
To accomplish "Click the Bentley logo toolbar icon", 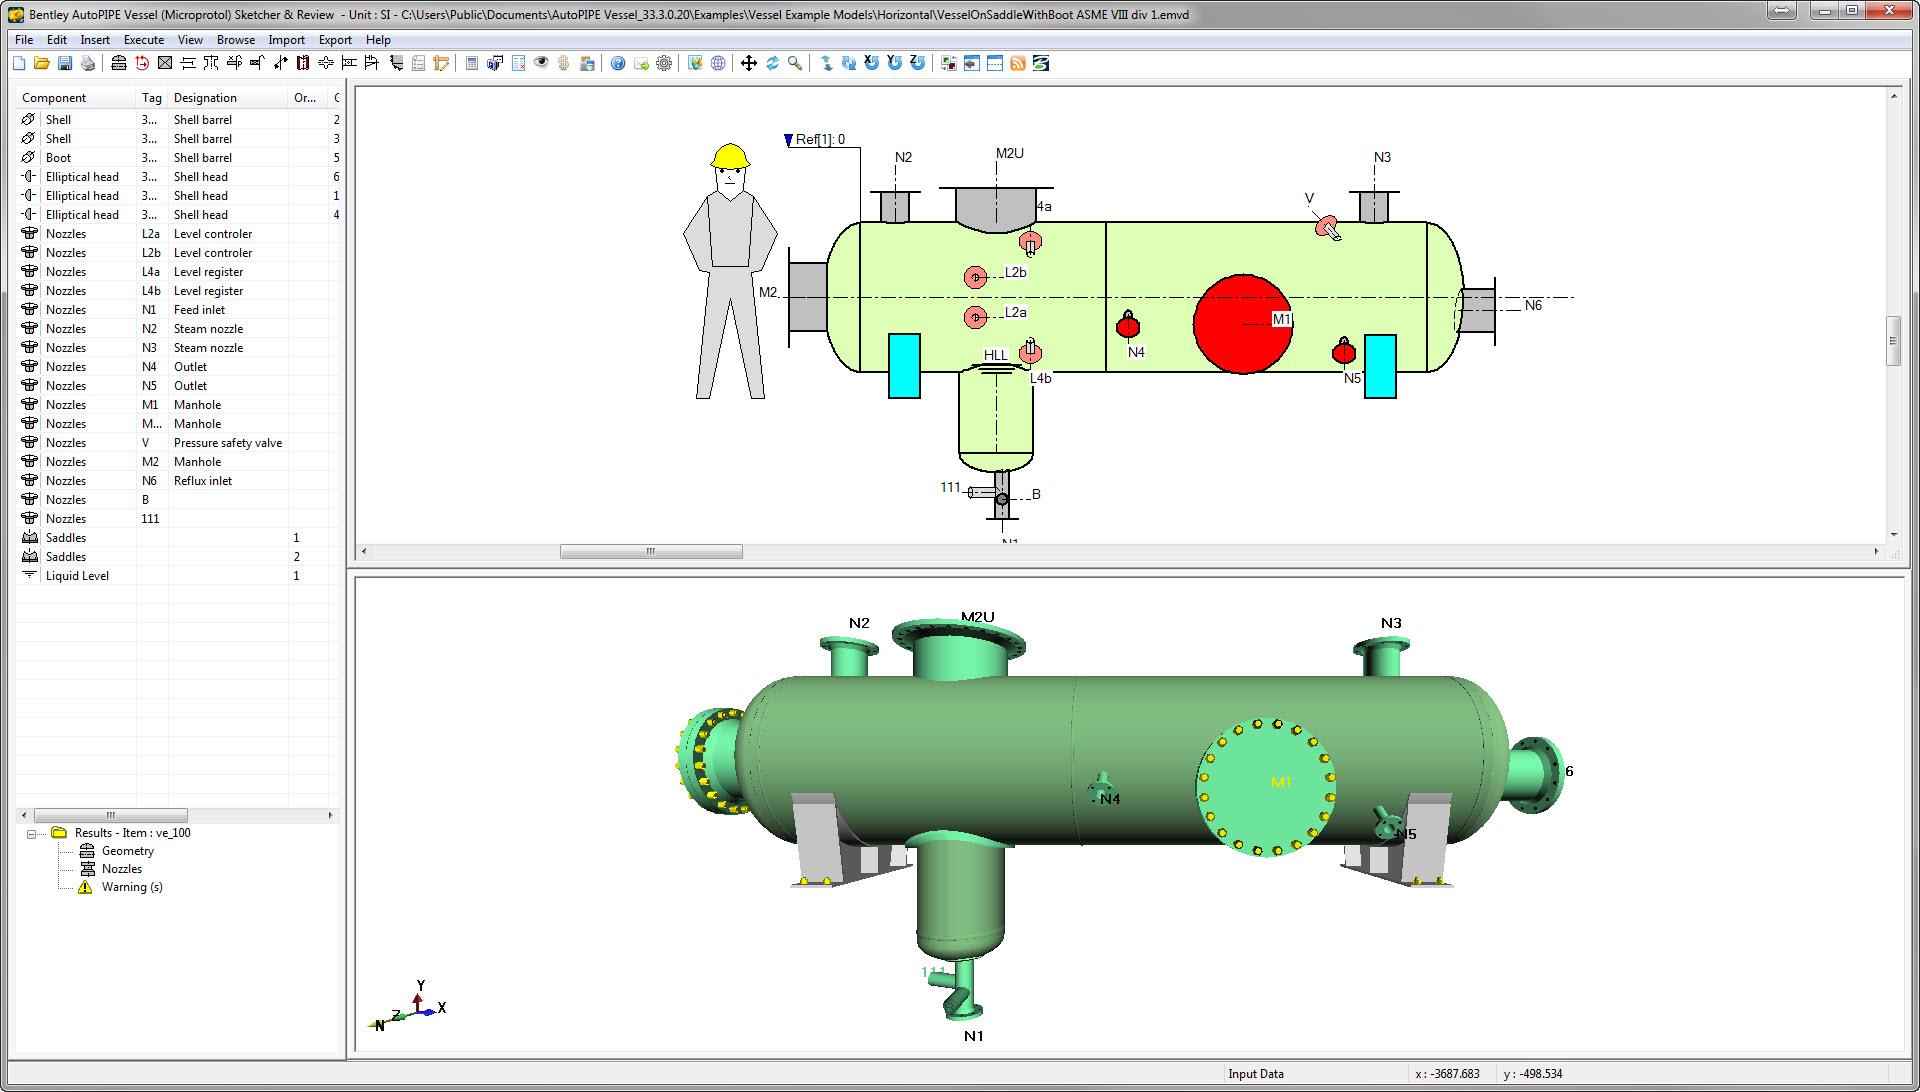I will 1041,63.
